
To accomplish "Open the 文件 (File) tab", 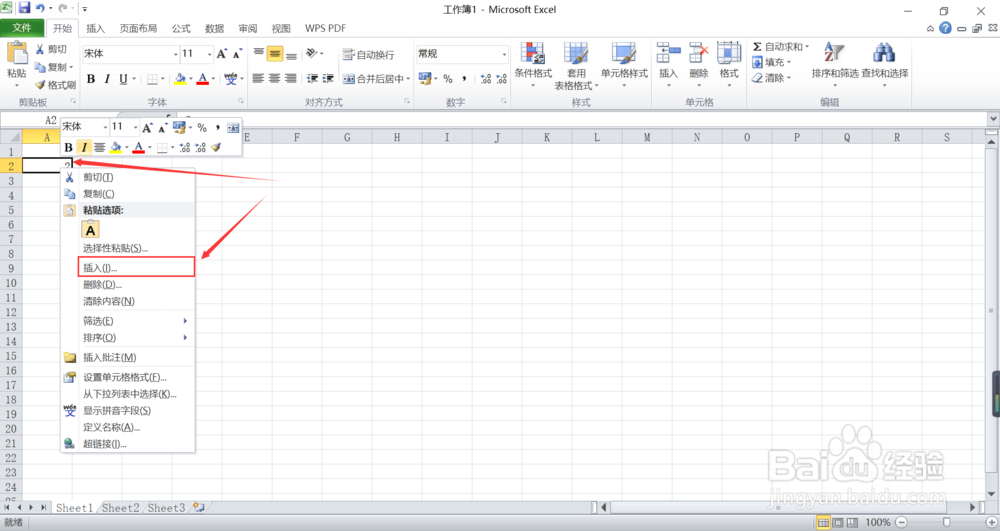I will click(22, 28).
